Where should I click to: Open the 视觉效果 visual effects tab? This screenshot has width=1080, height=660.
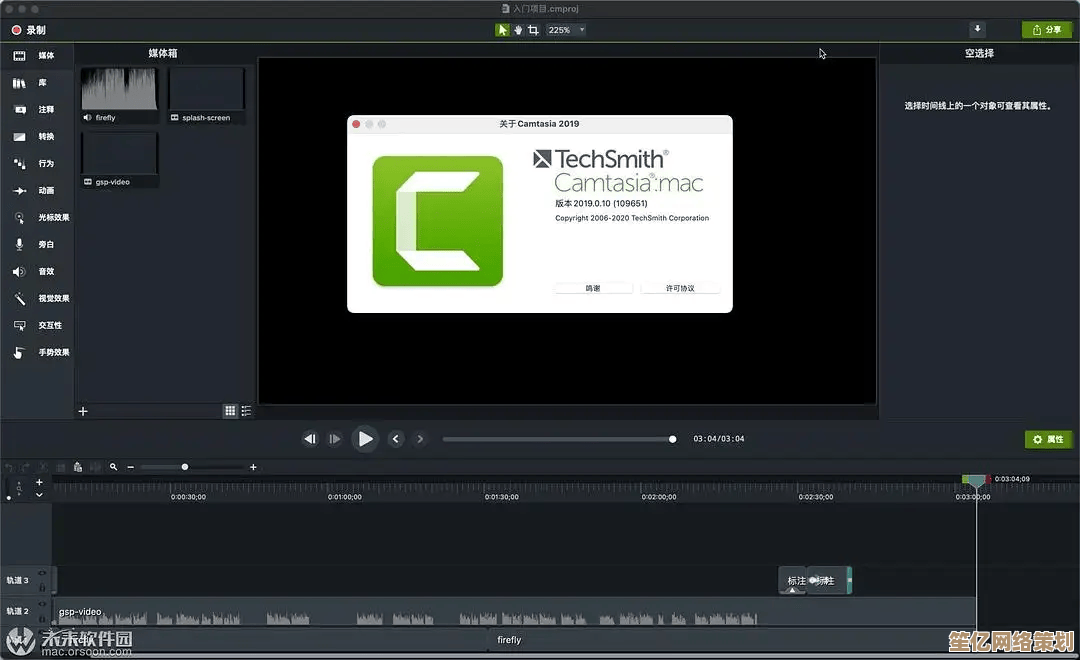pyautogui.click(x=36, y=298)
